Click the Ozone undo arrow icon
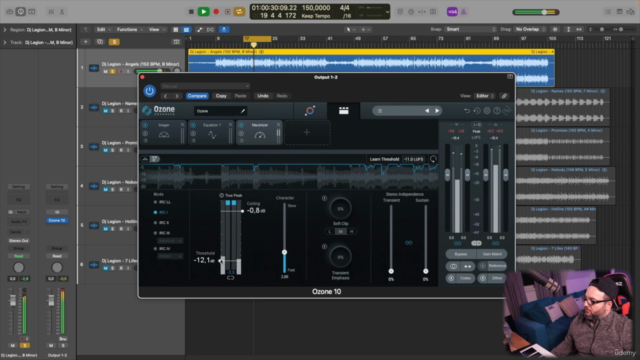 [467, 111]
